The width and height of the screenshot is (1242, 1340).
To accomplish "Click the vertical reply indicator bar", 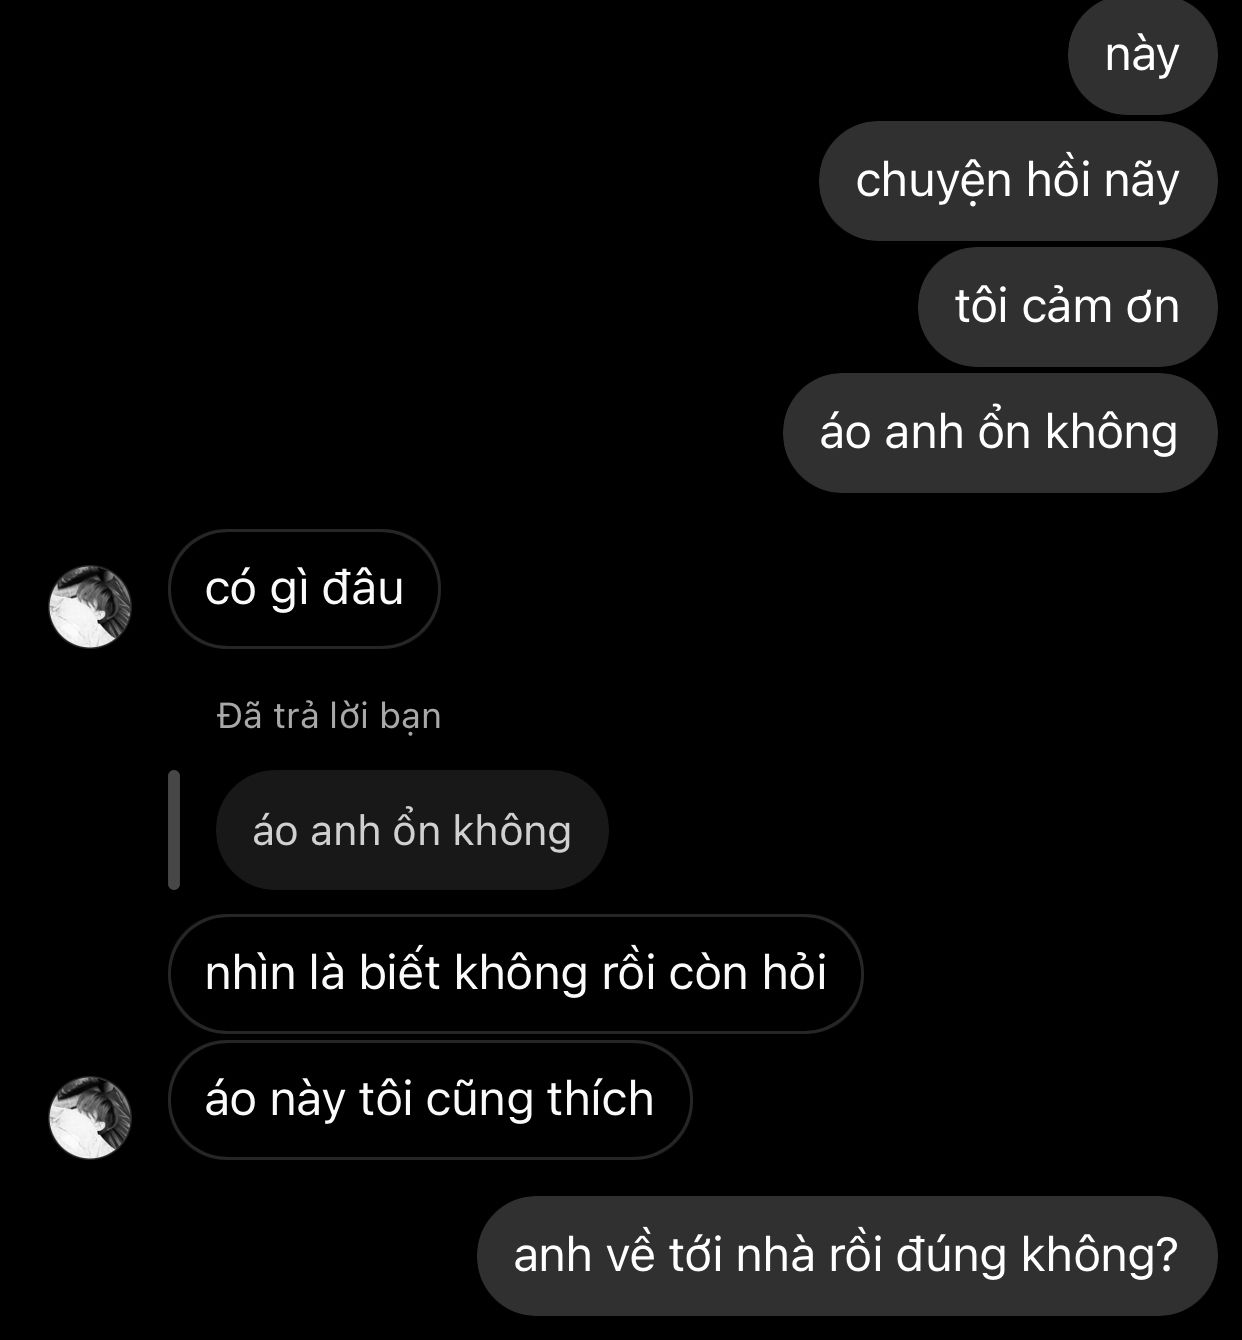I will coord(174,830).
